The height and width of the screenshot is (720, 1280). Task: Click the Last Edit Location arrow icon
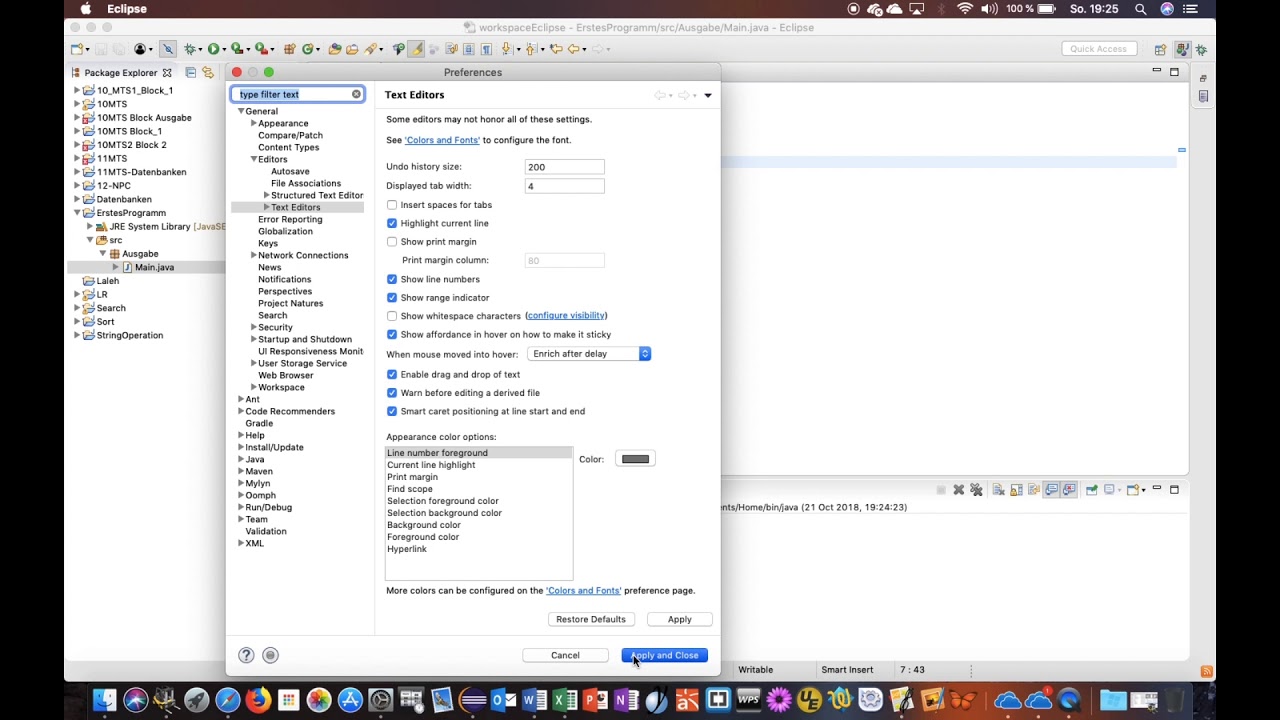[554, 49]
